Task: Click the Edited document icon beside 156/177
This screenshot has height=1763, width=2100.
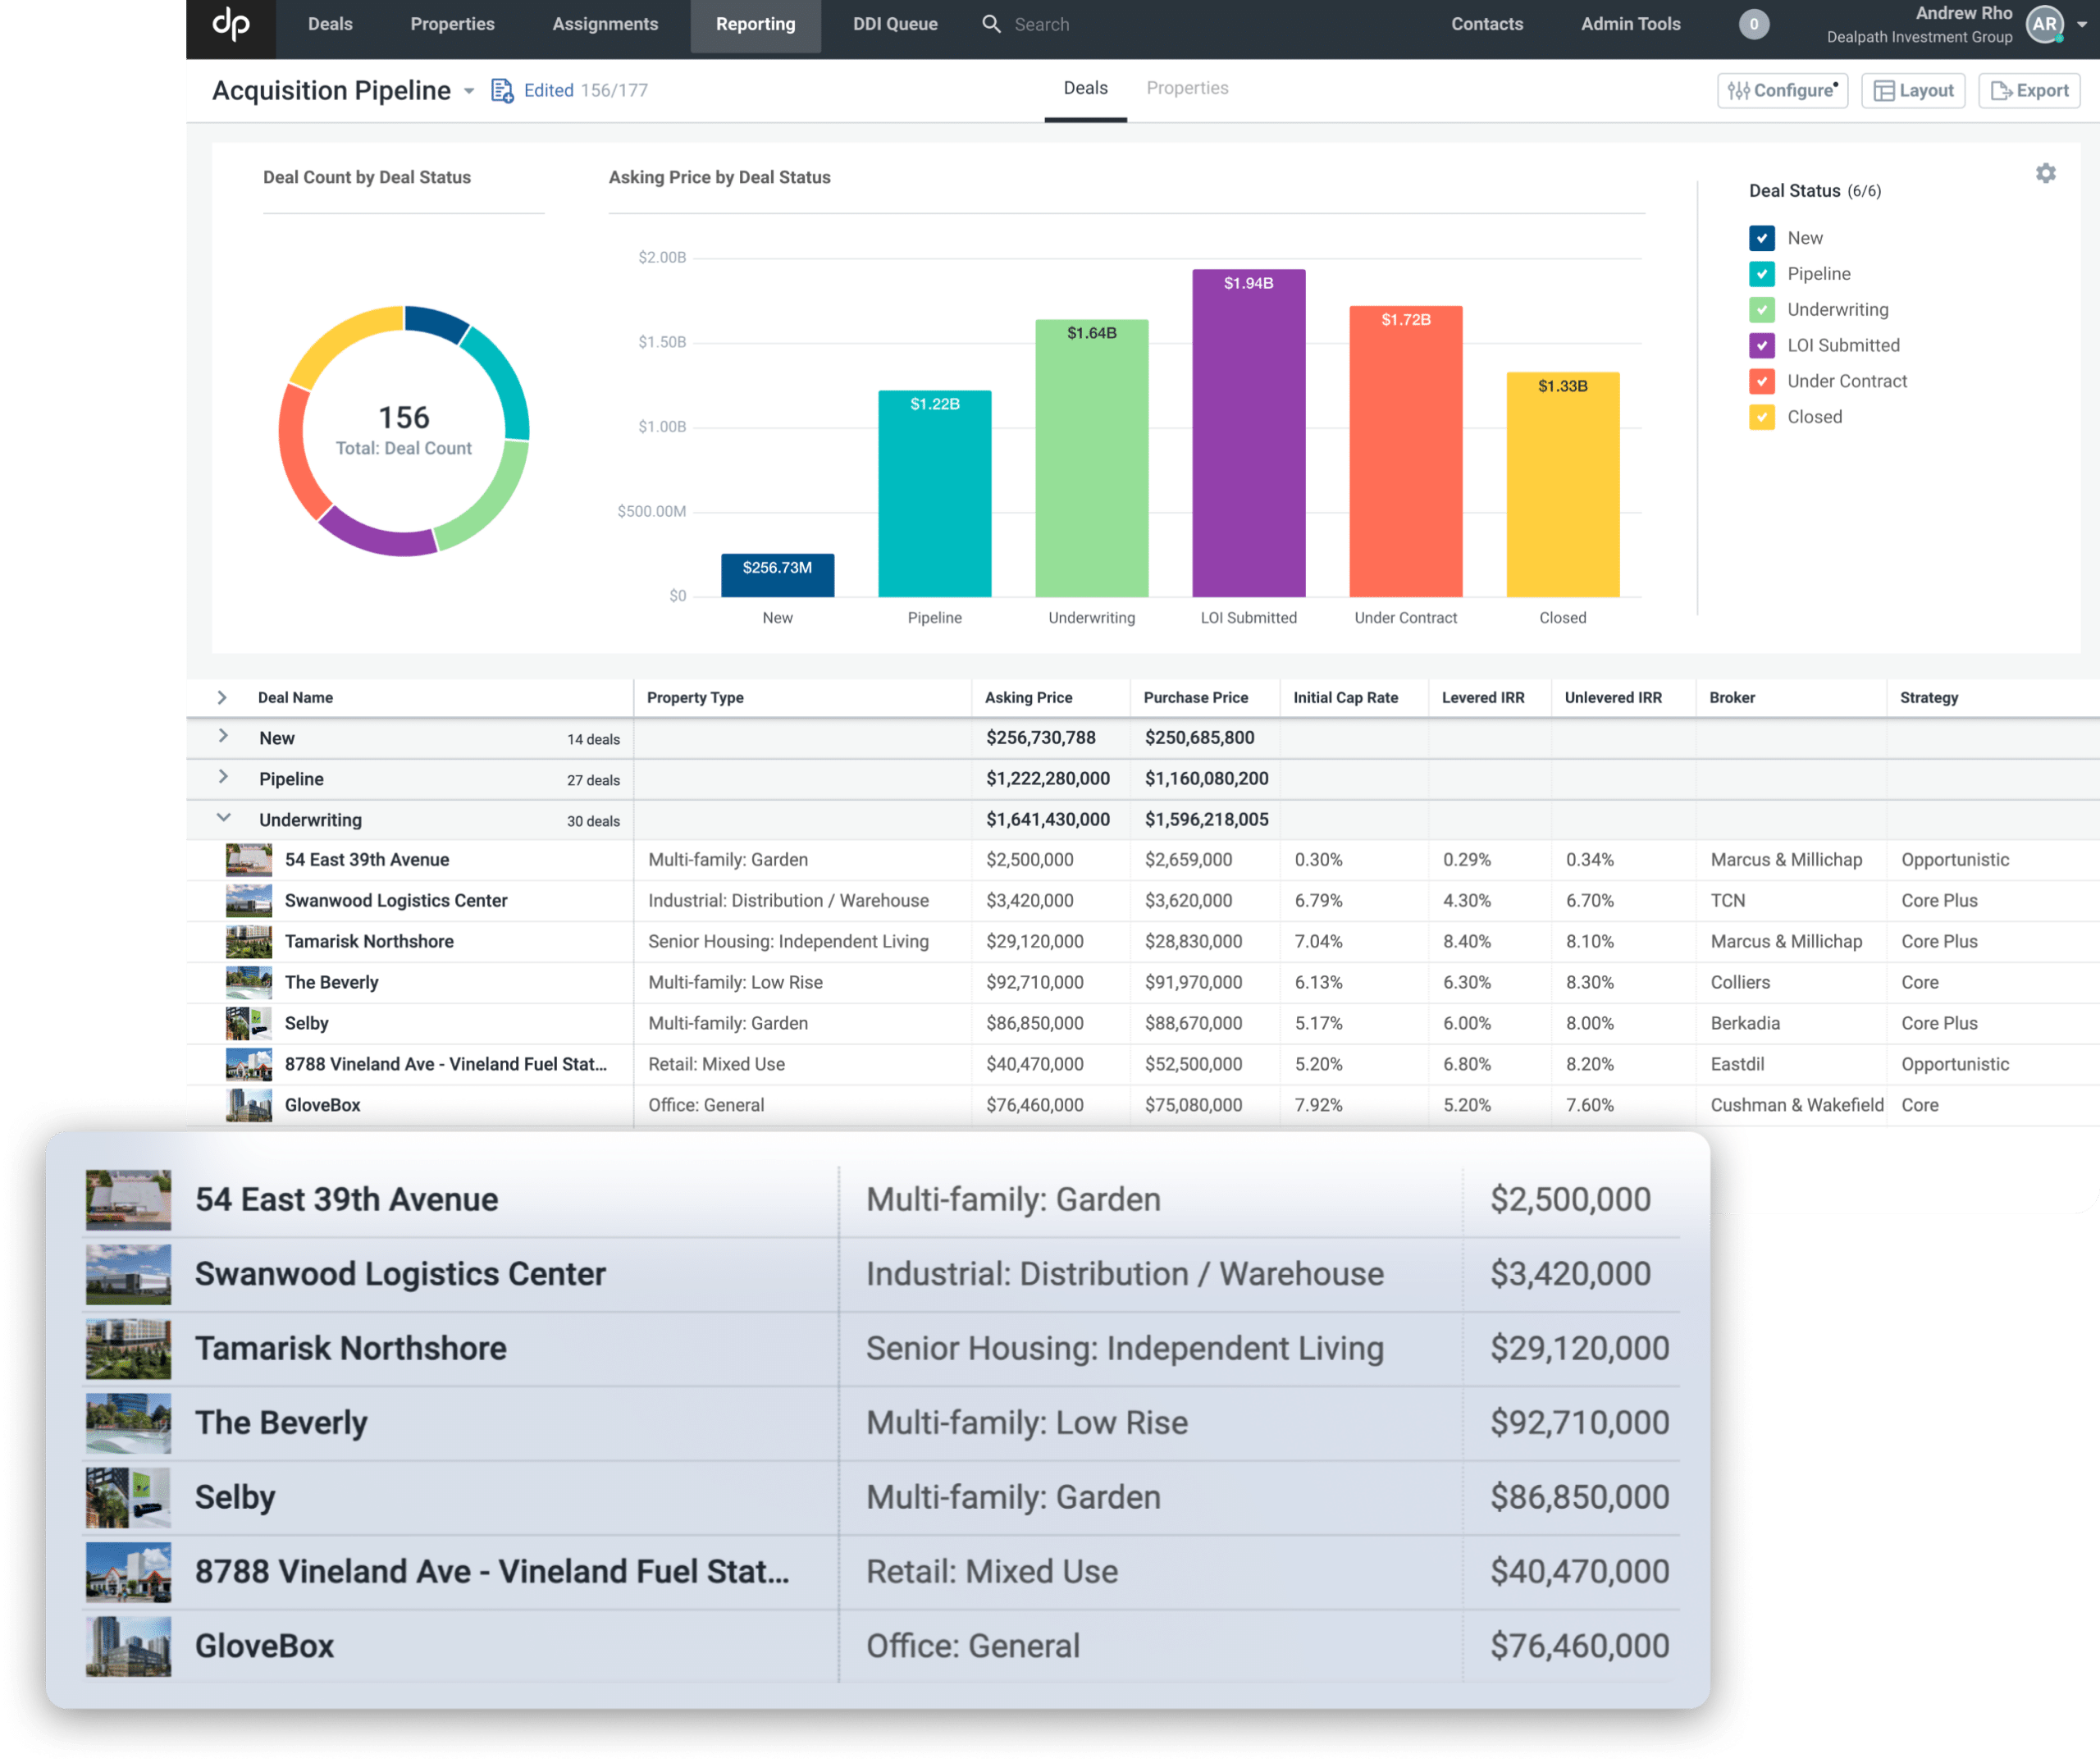Action: coord(501,90)
